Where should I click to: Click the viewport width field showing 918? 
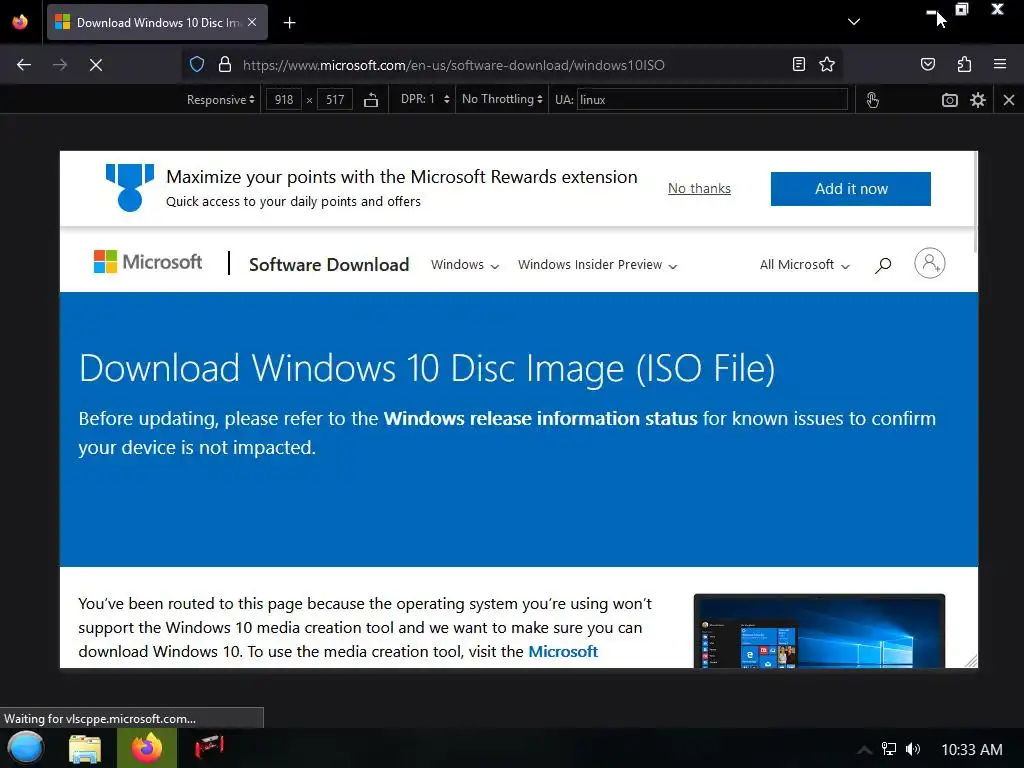pyautogui.click(x=283, y=100)
